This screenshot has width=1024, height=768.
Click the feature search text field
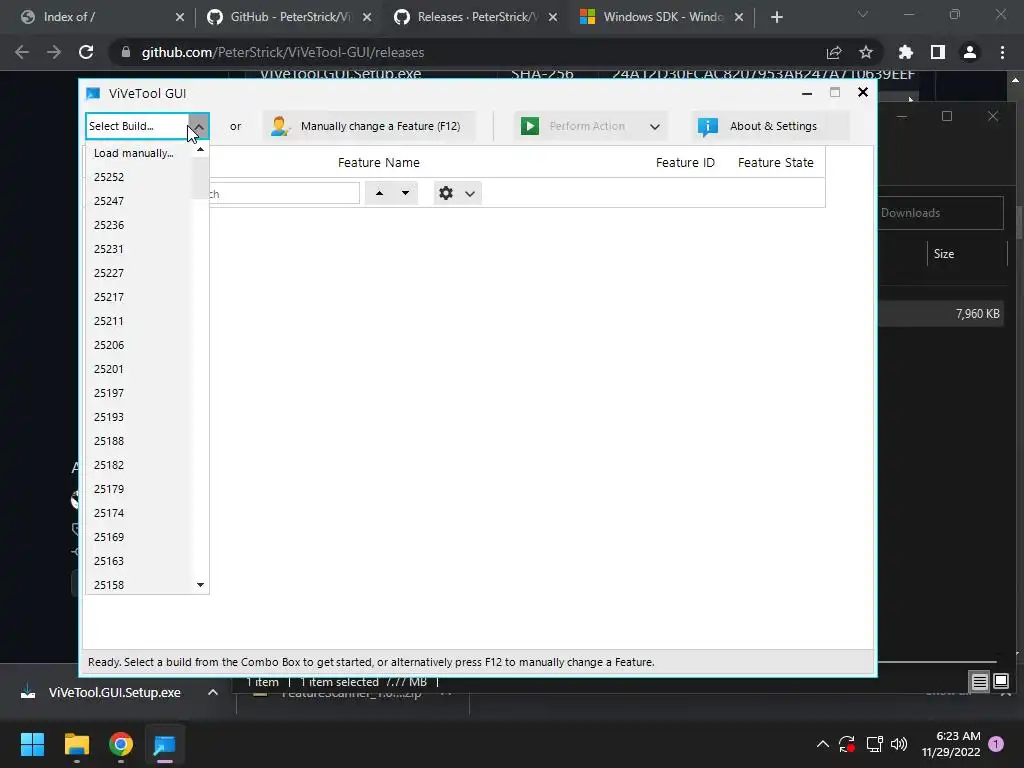pyautogui.click(x=283, y=193)
